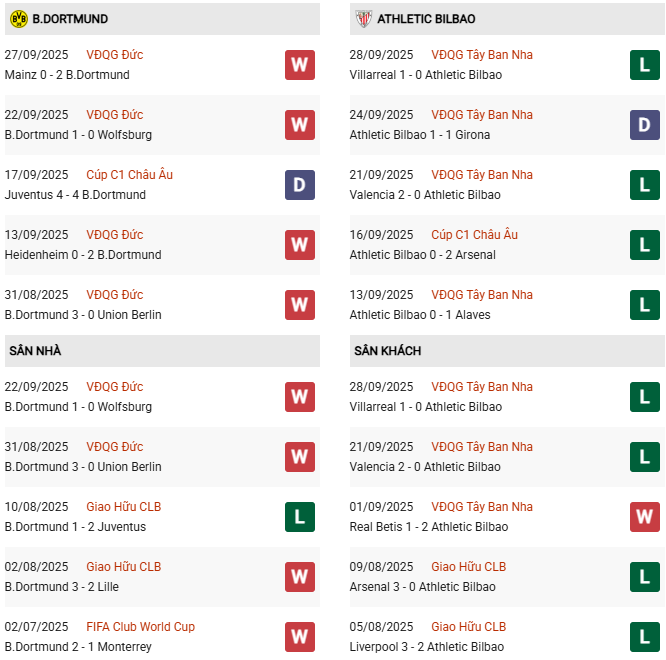Open the ATHLETIC BILBAO team header

[x=426, y=19]
